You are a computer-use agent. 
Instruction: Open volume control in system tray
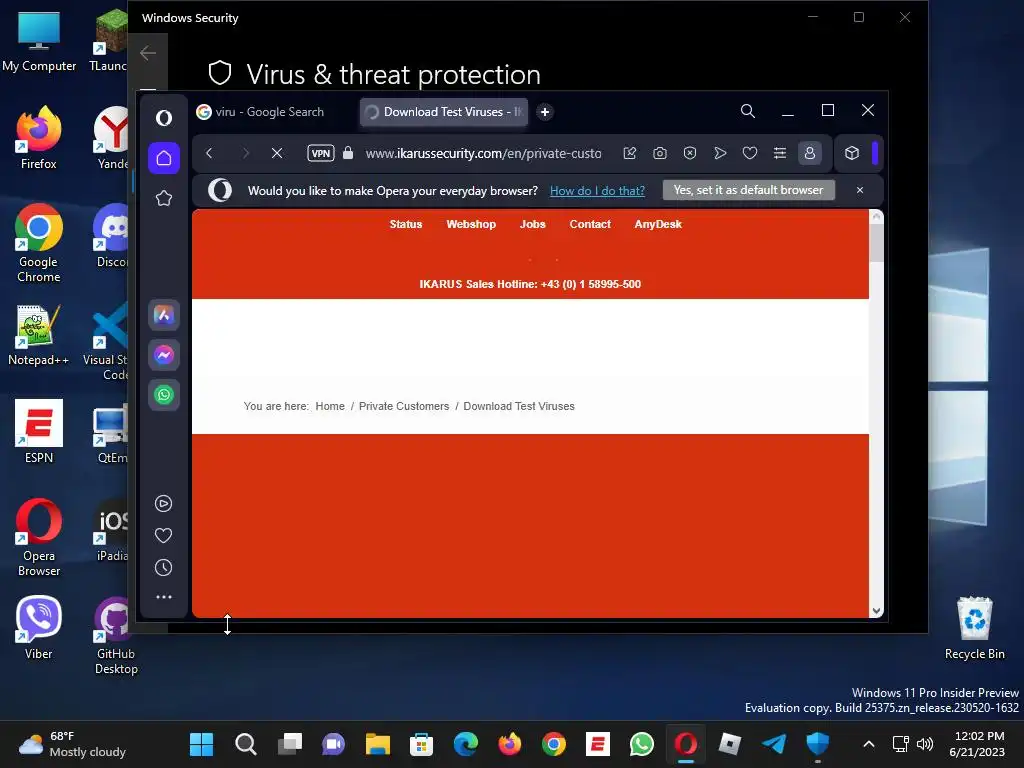[x=925, y=744]
